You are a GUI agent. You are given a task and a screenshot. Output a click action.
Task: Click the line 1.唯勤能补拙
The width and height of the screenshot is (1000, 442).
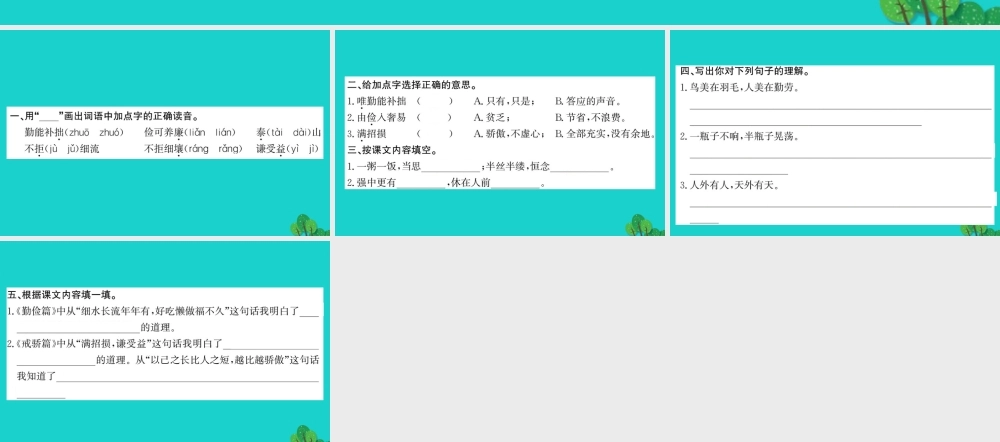[x=376, y=101]
